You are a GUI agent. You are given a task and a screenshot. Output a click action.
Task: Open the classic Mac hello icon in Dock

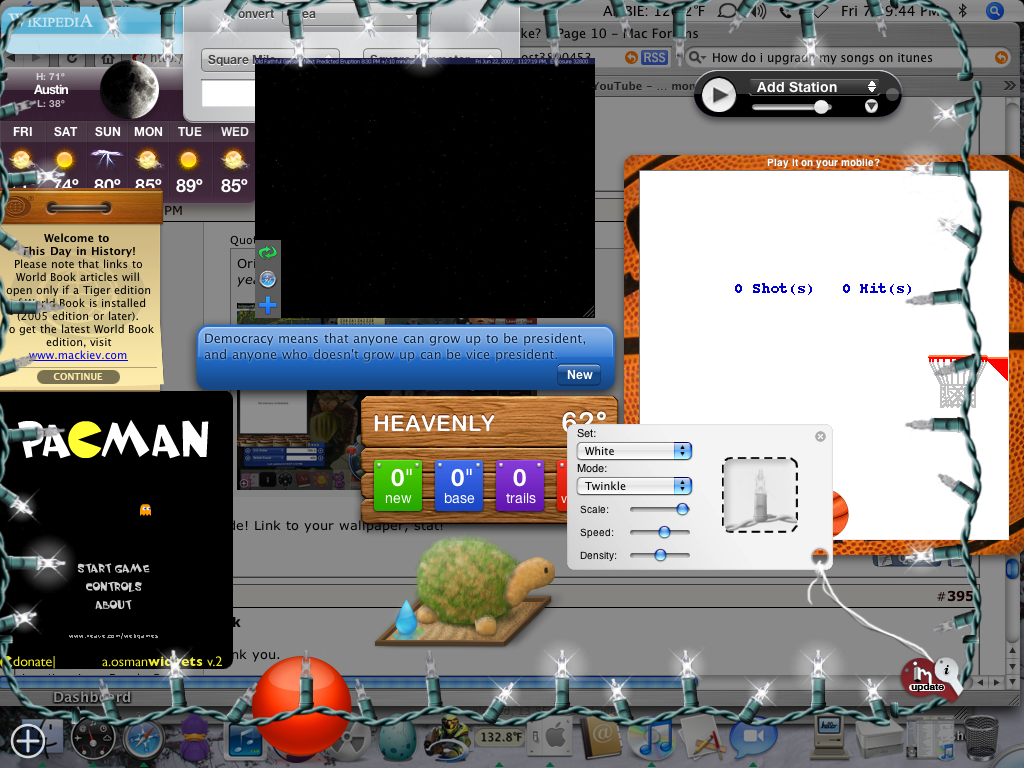[x=829, y=735]
